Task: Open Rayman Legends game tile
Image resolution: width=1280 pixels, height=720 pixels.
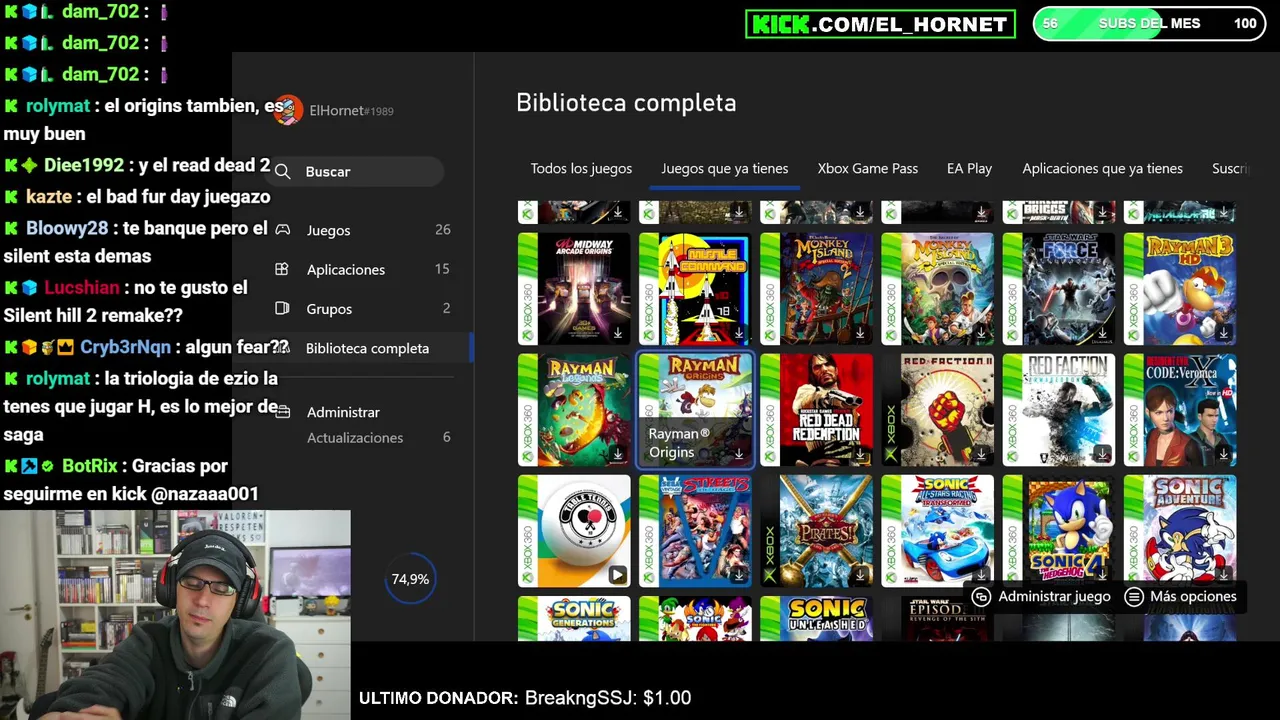Action: tap(574, 410)
